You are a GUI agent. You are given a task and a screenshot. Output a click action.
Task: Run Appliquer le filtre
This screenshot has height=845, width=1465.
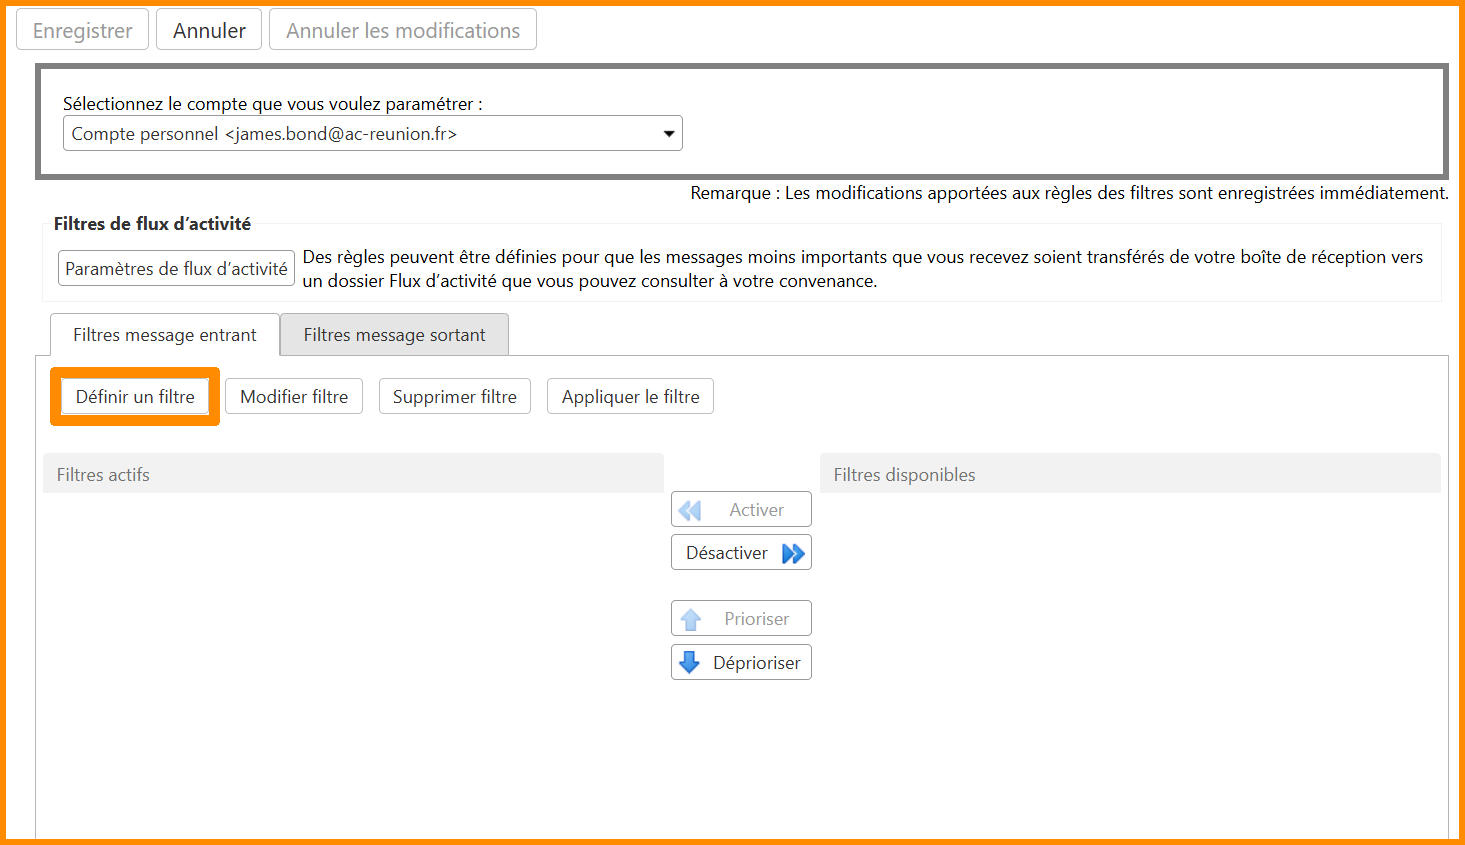pos(630,397)
